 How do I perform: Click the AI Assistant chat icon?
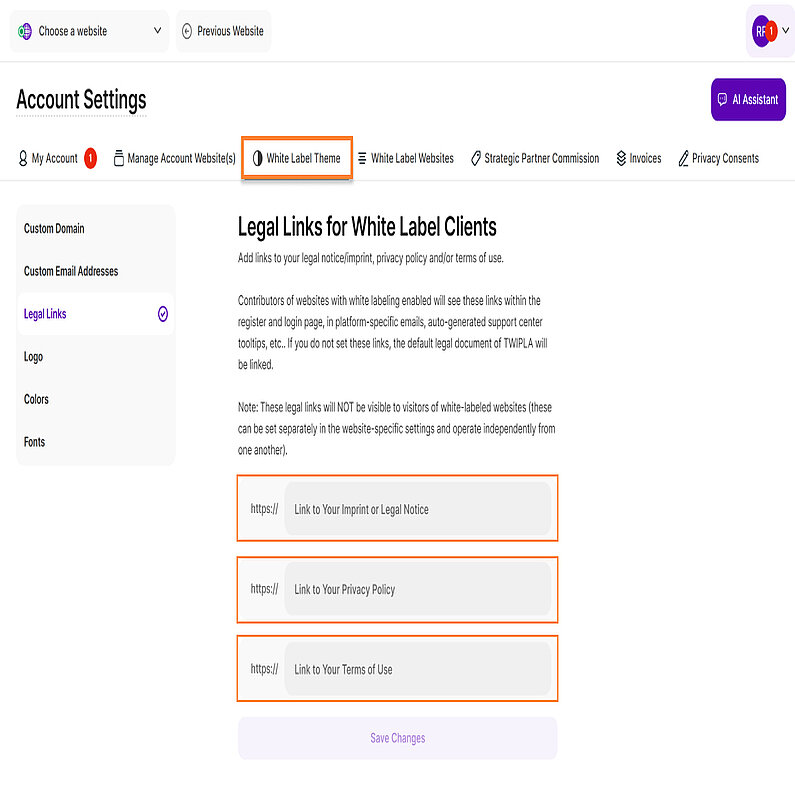722,100
